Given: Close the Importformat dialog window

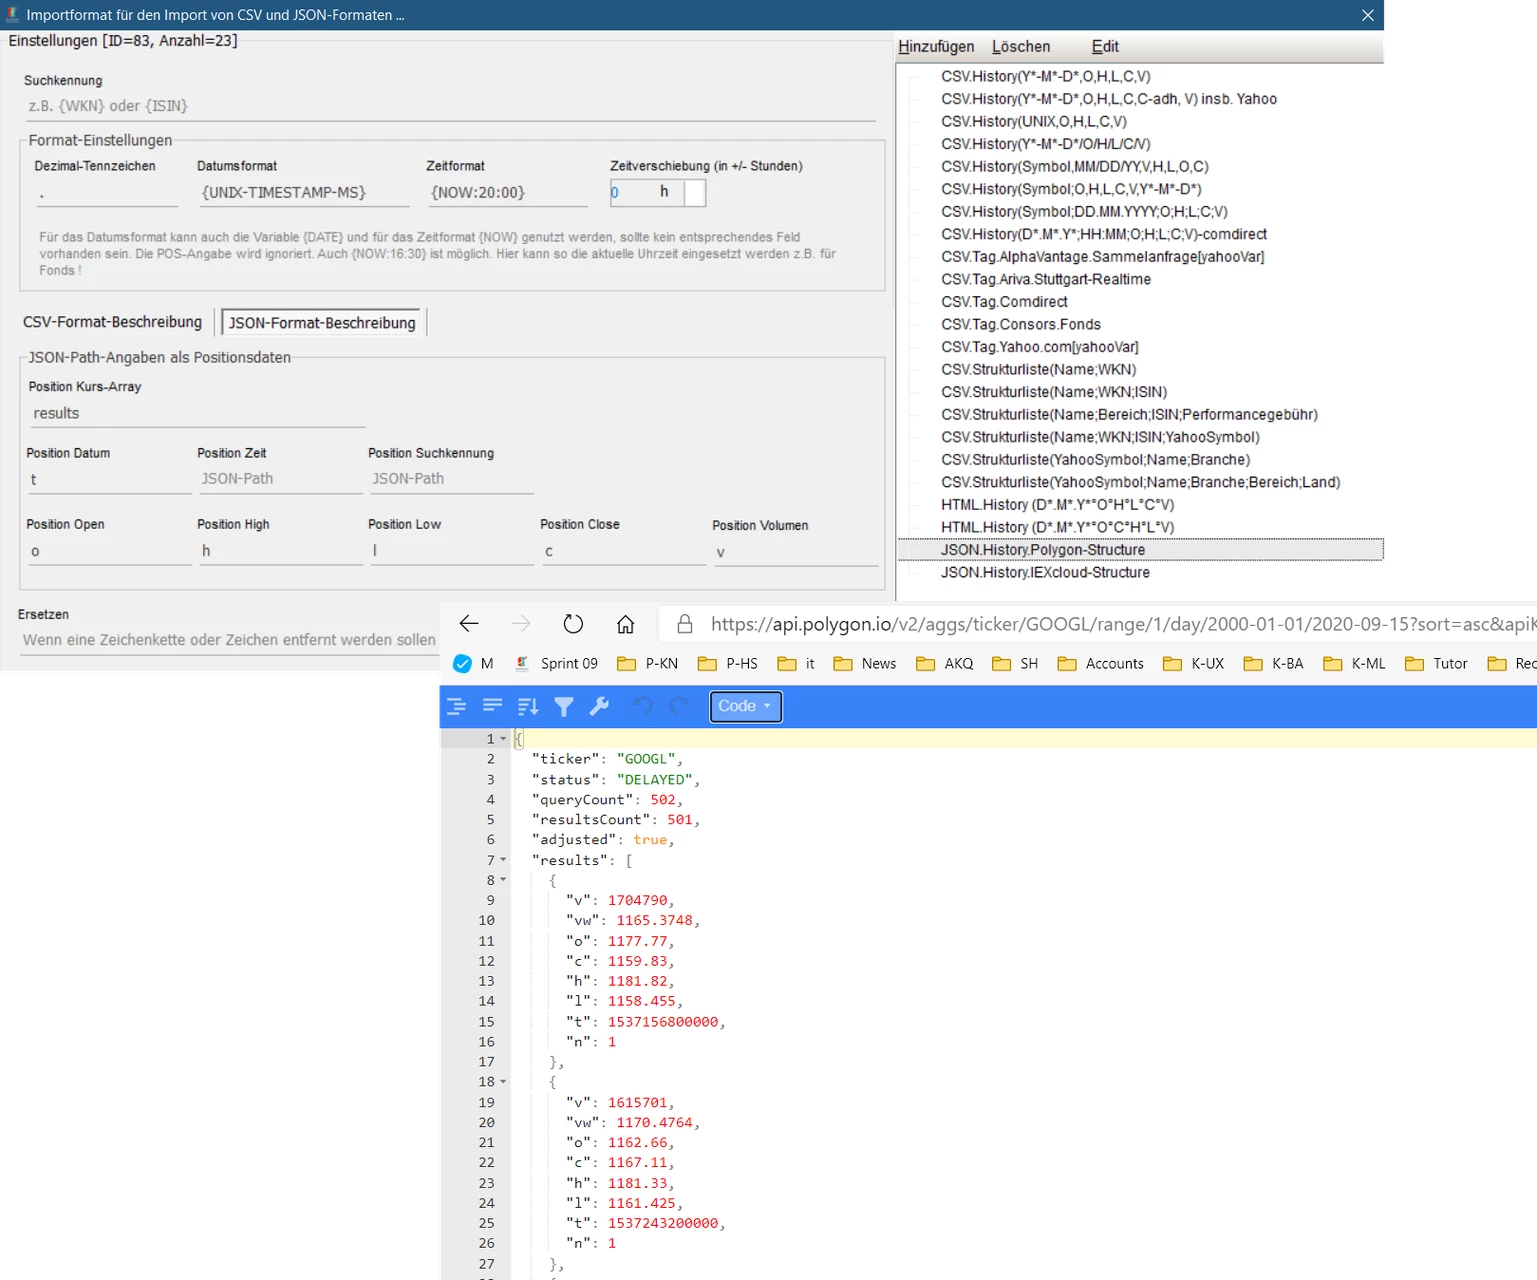Looking at the screenshot, I should pos(1367,15).
